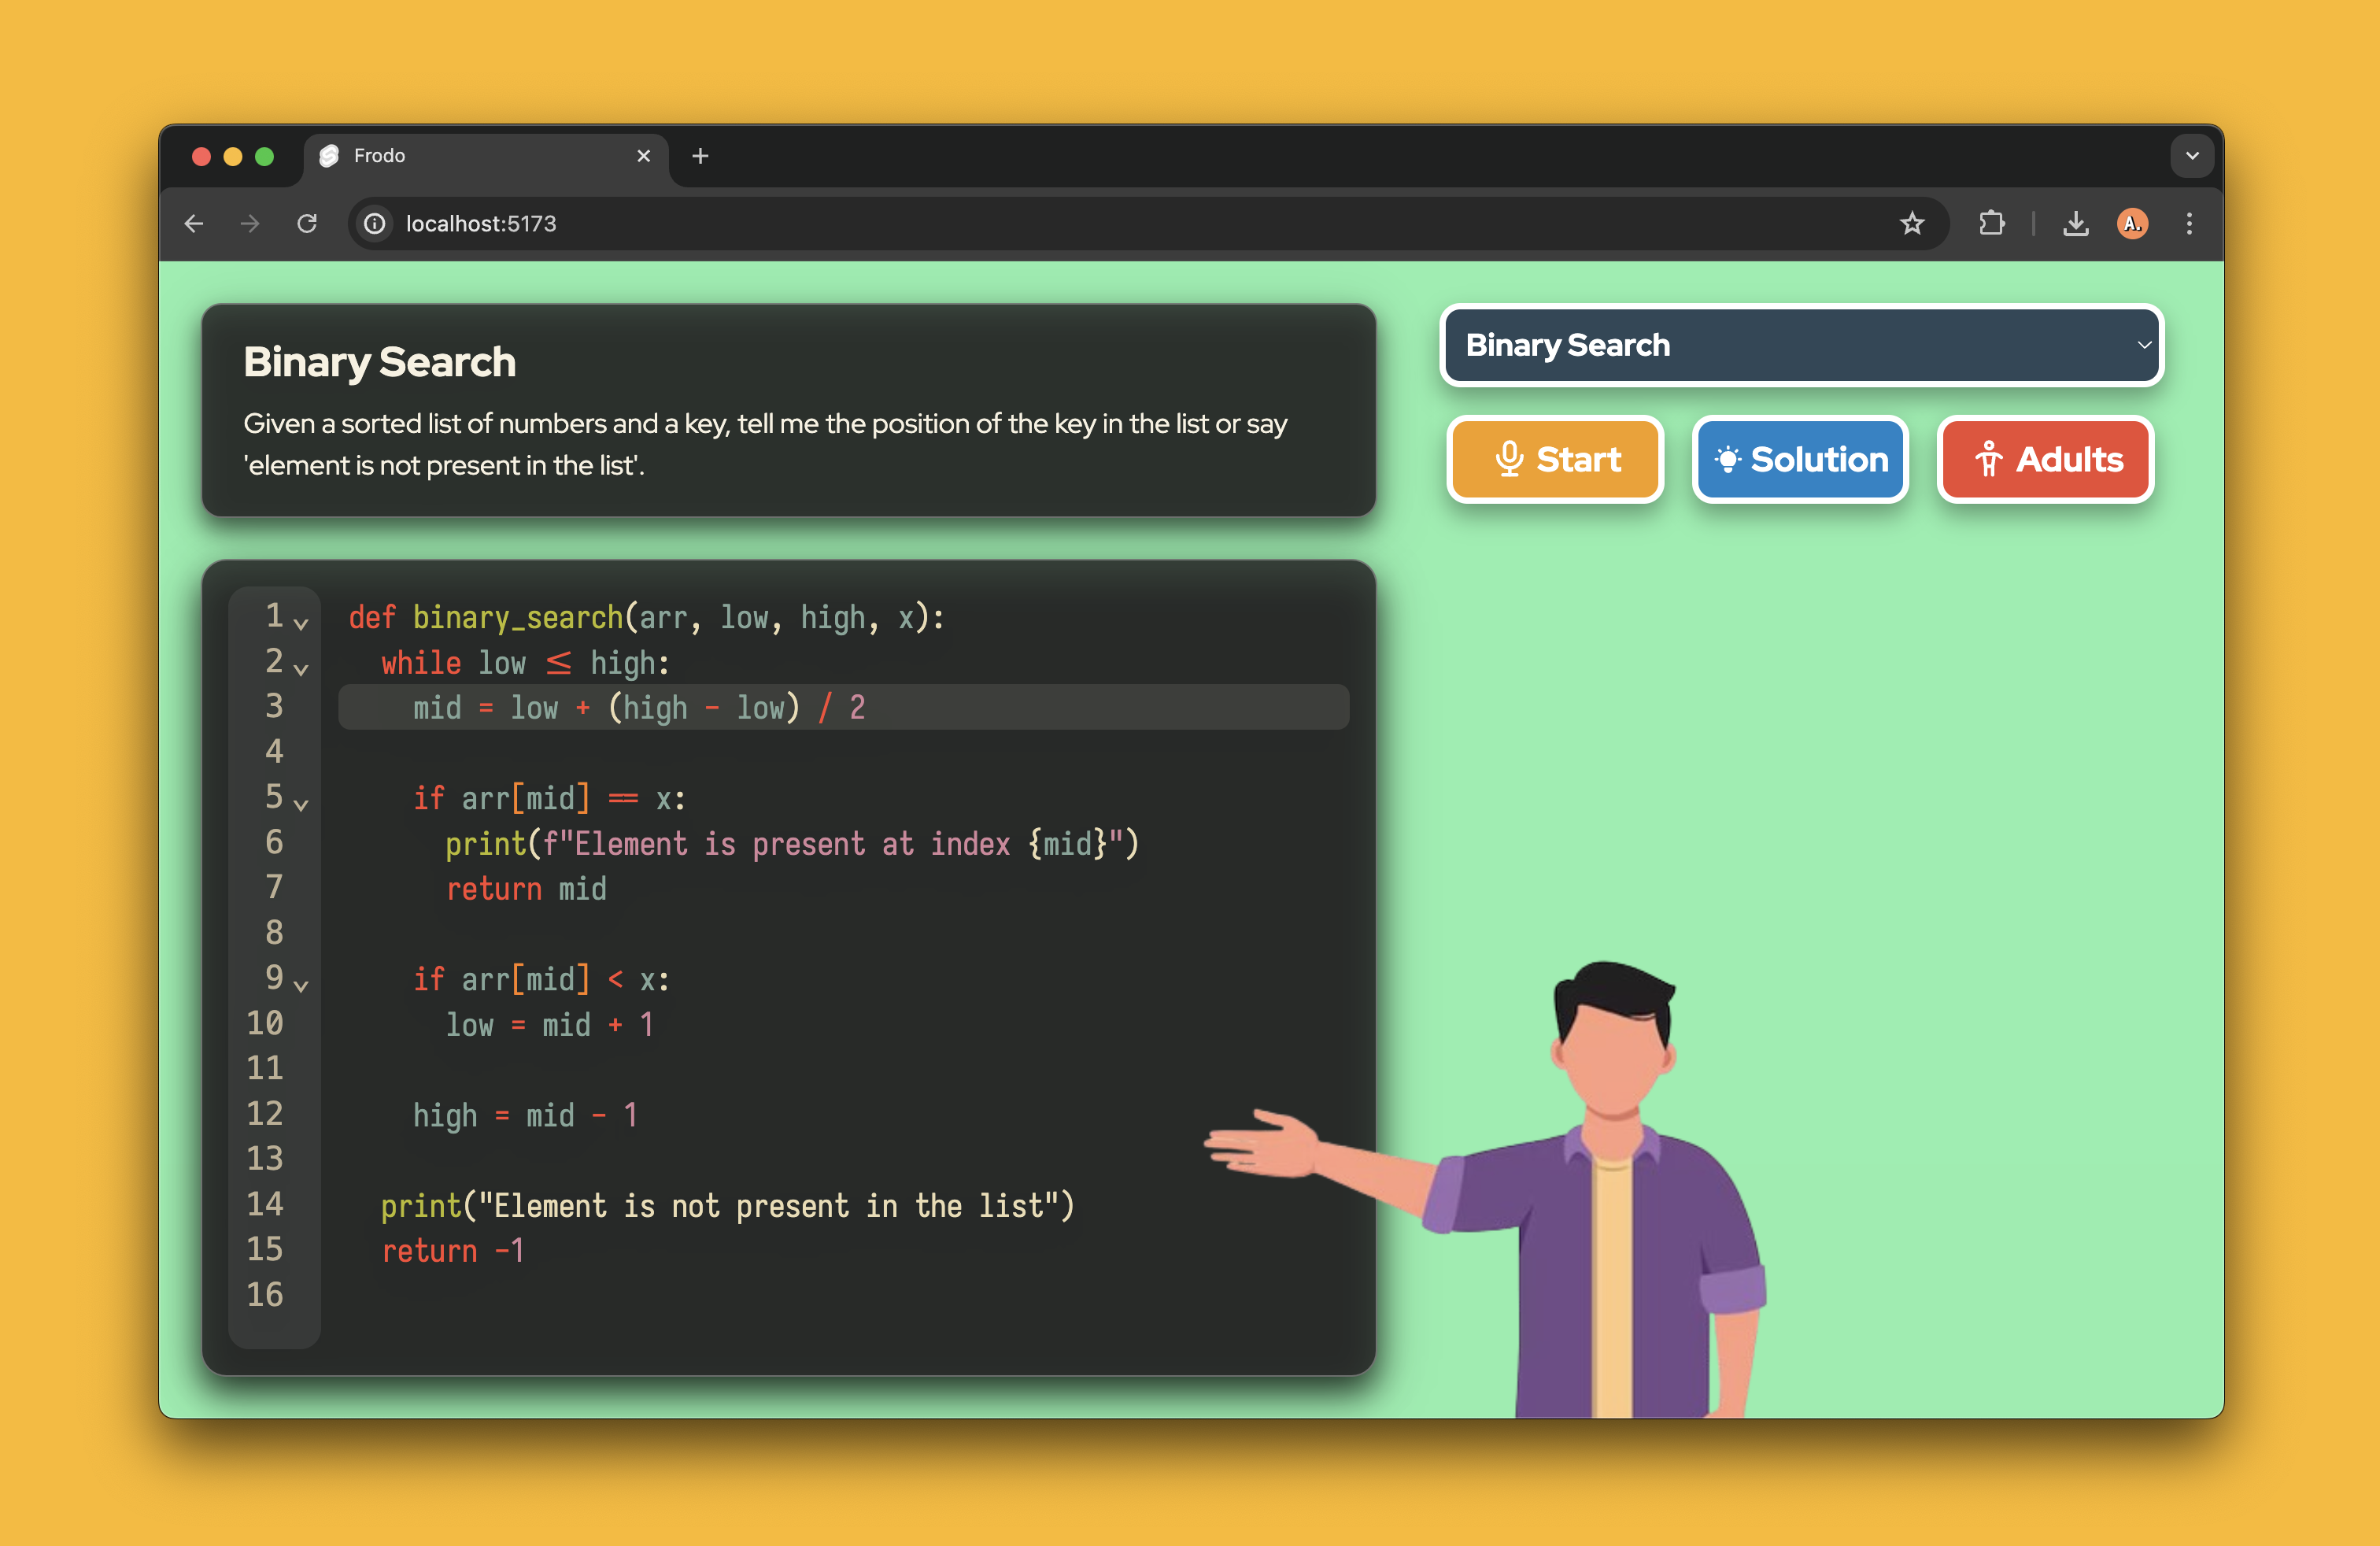Open the browser downloads icon
Viewport: 2380px width, 1546px height.
click(2075, 223)
